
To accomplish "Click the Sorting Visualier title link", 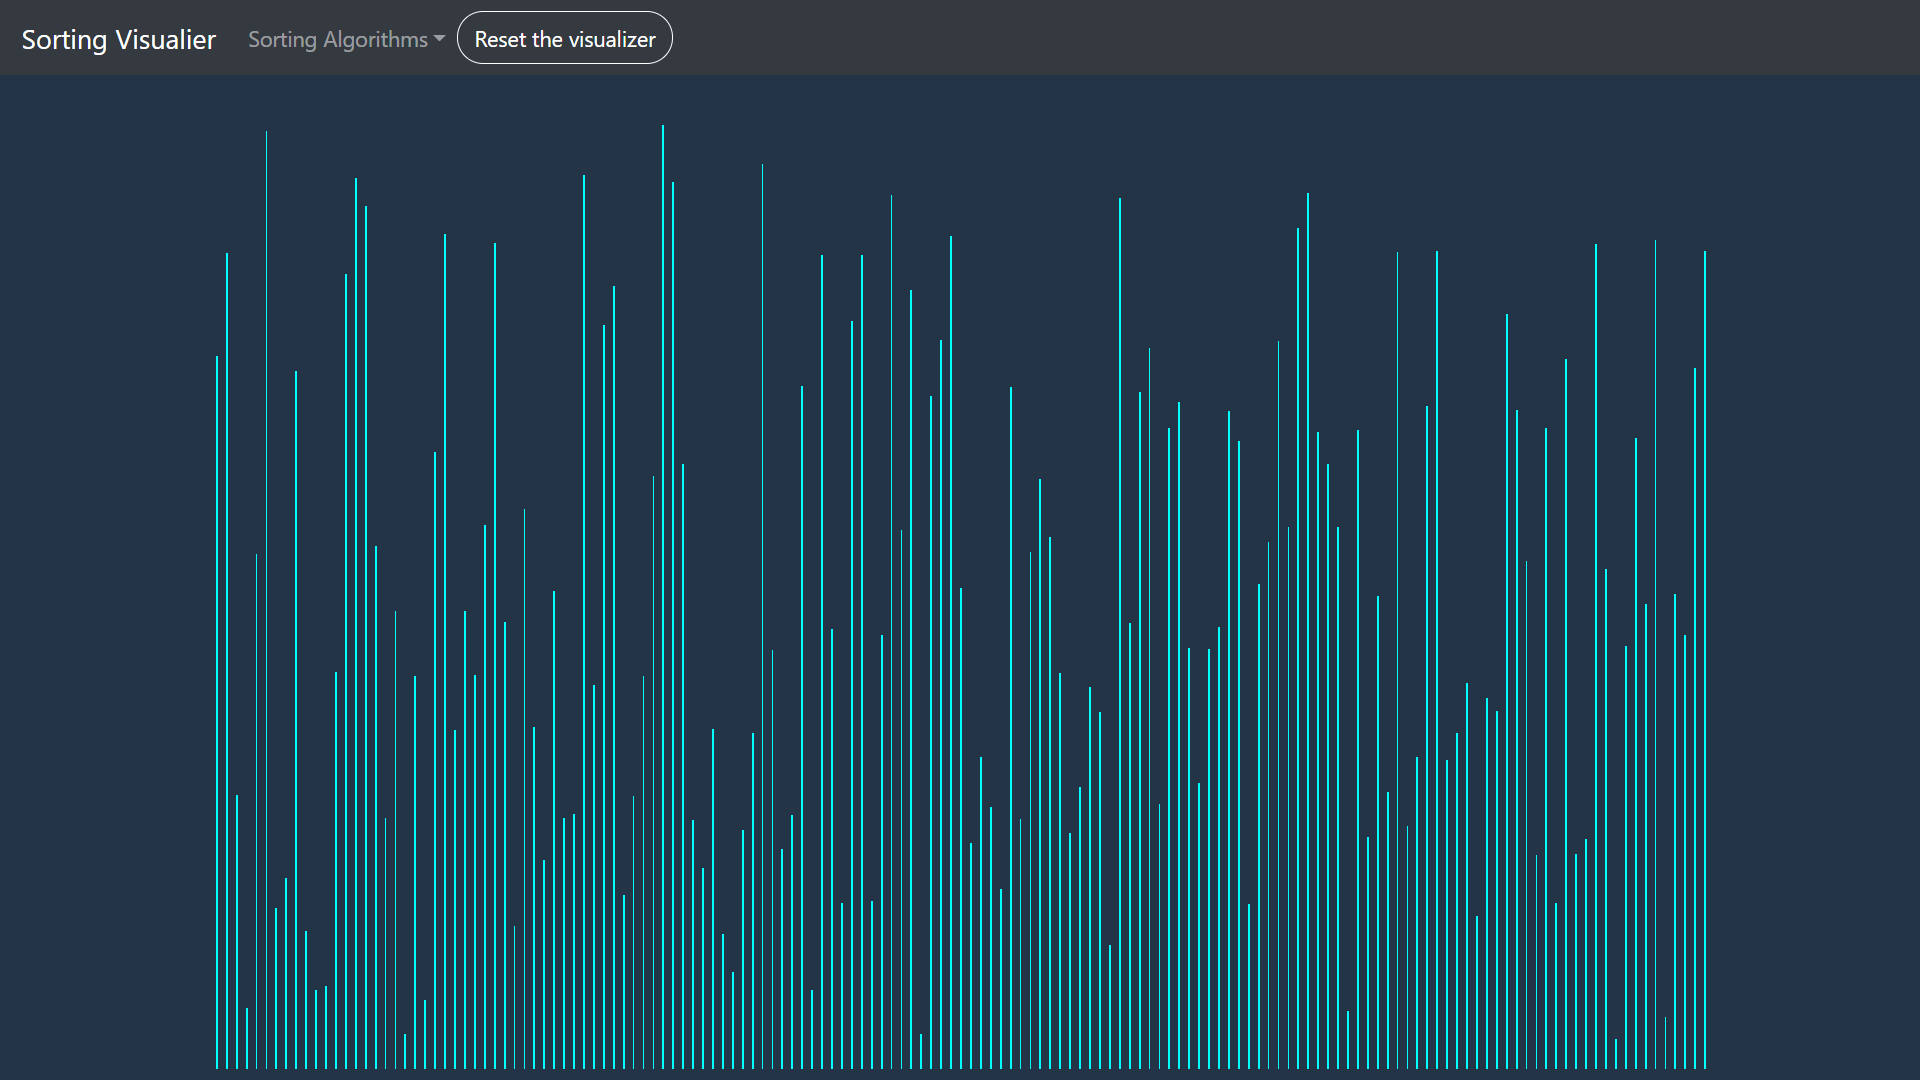I will (119, 39).
